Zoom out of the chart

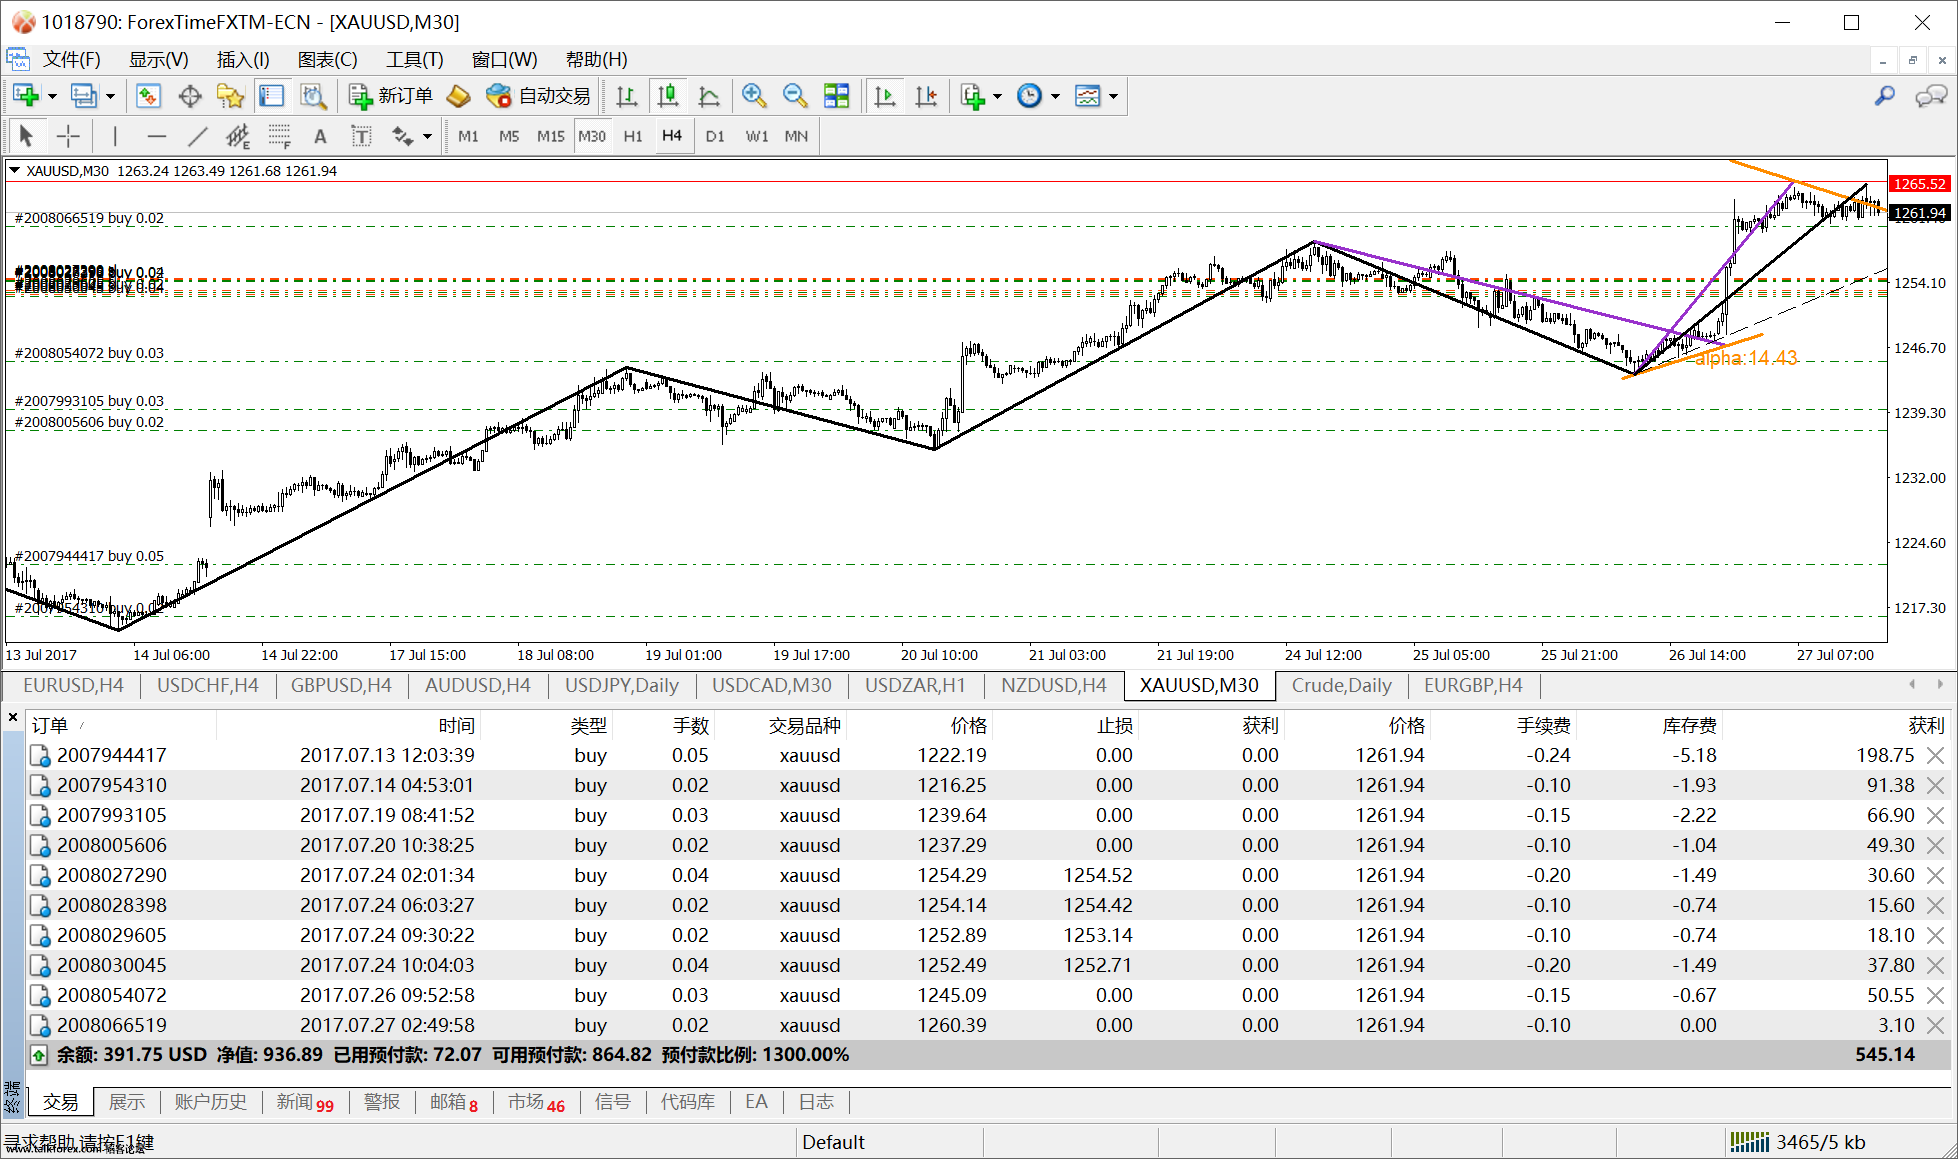pos(795,96)
